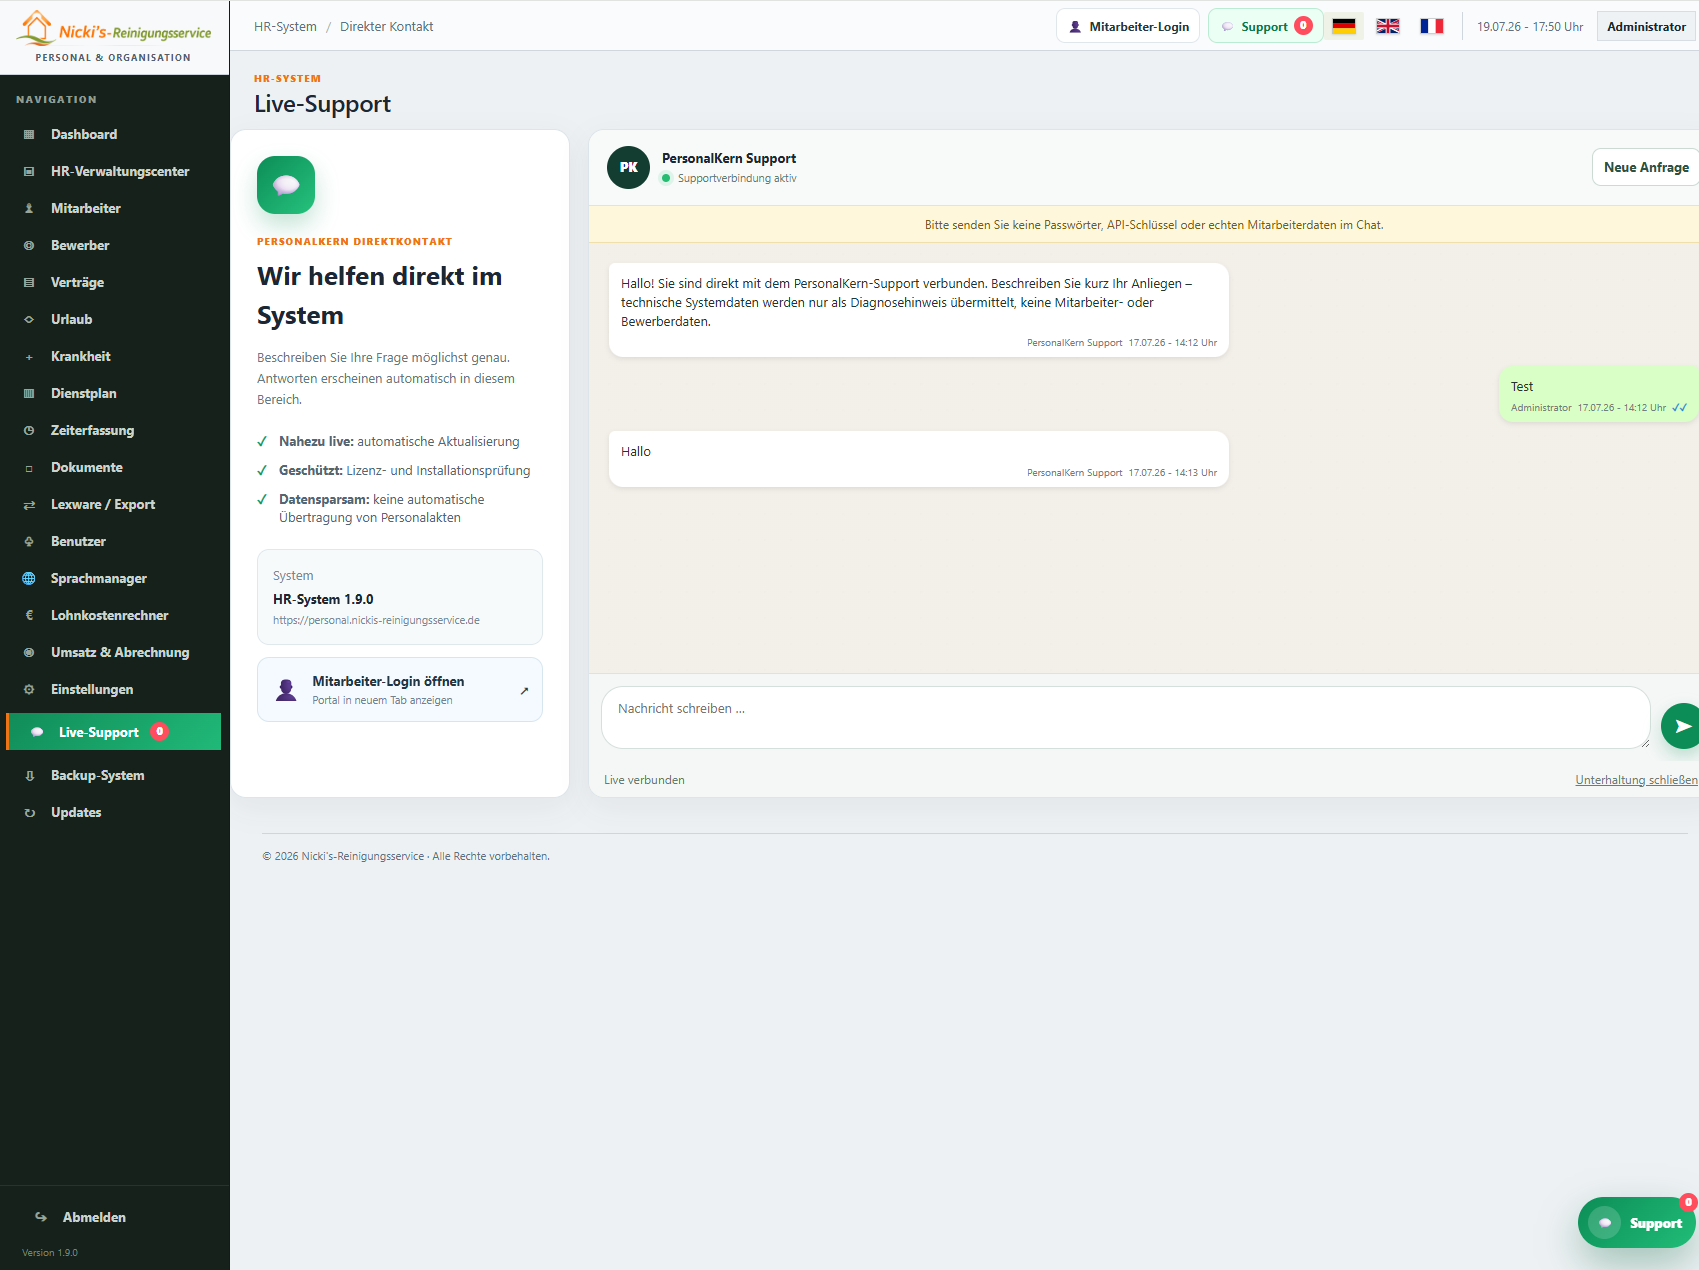Click the Umsatz & Abrechnung icon

pyautogui.click(x=29, y=652)
